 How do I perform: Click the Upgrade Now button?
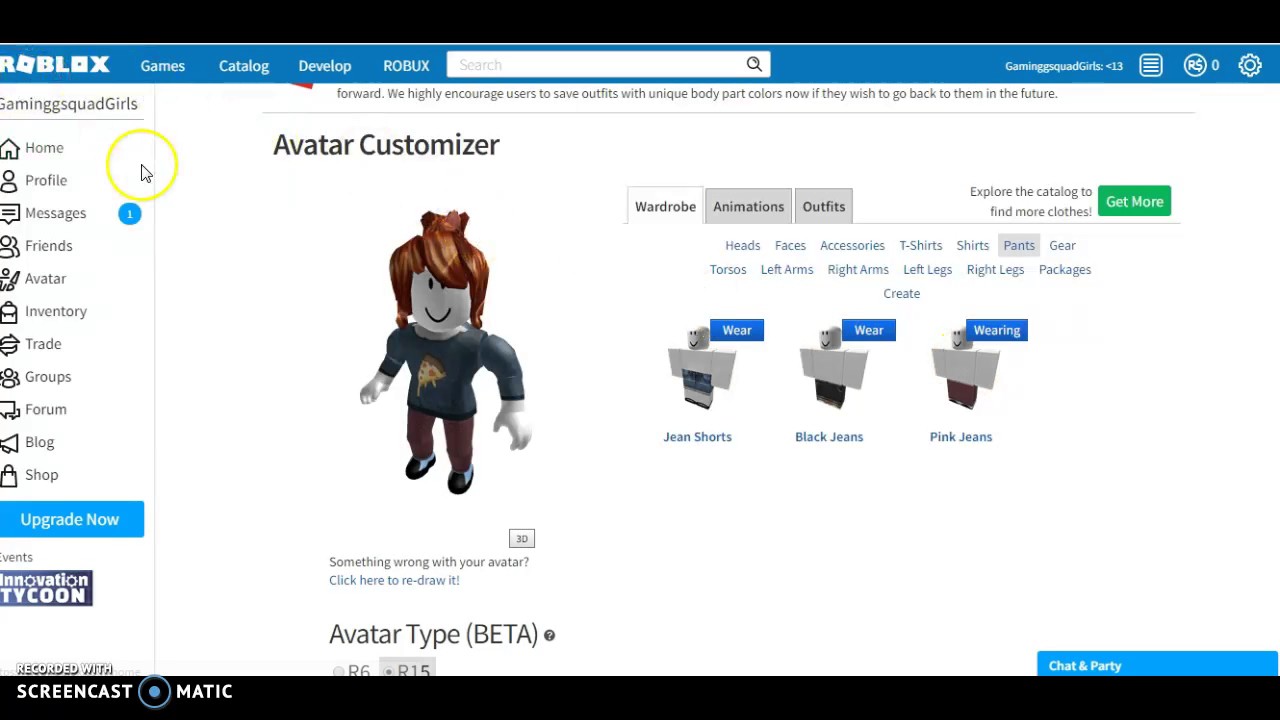(x=70, y=519)
